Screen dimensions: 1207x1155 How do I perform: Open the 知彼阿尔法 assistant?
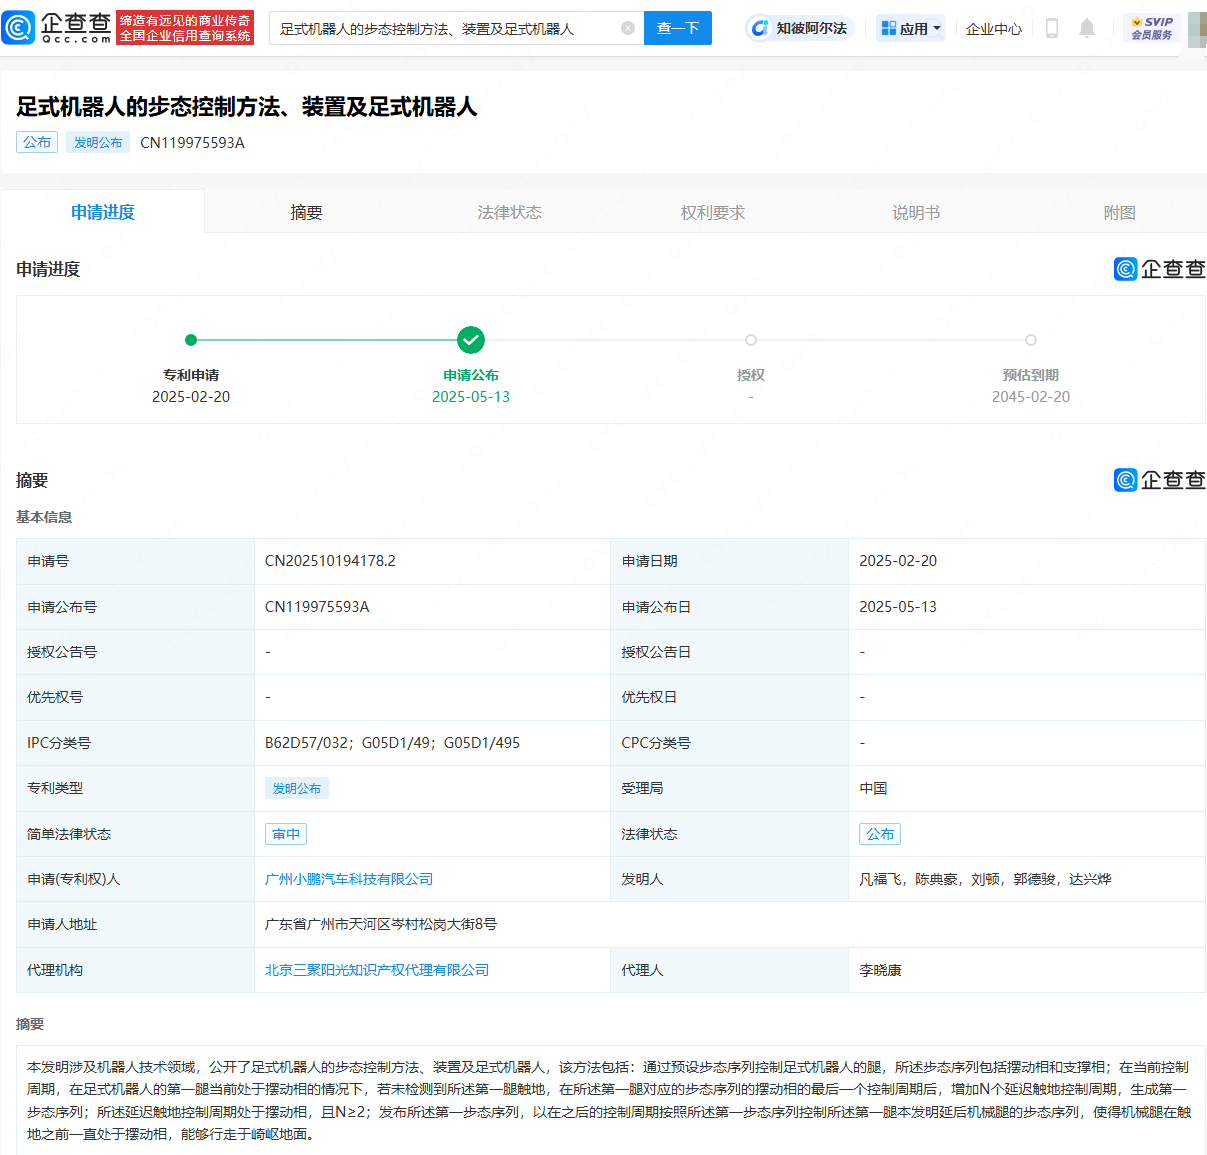click(799, 28)
